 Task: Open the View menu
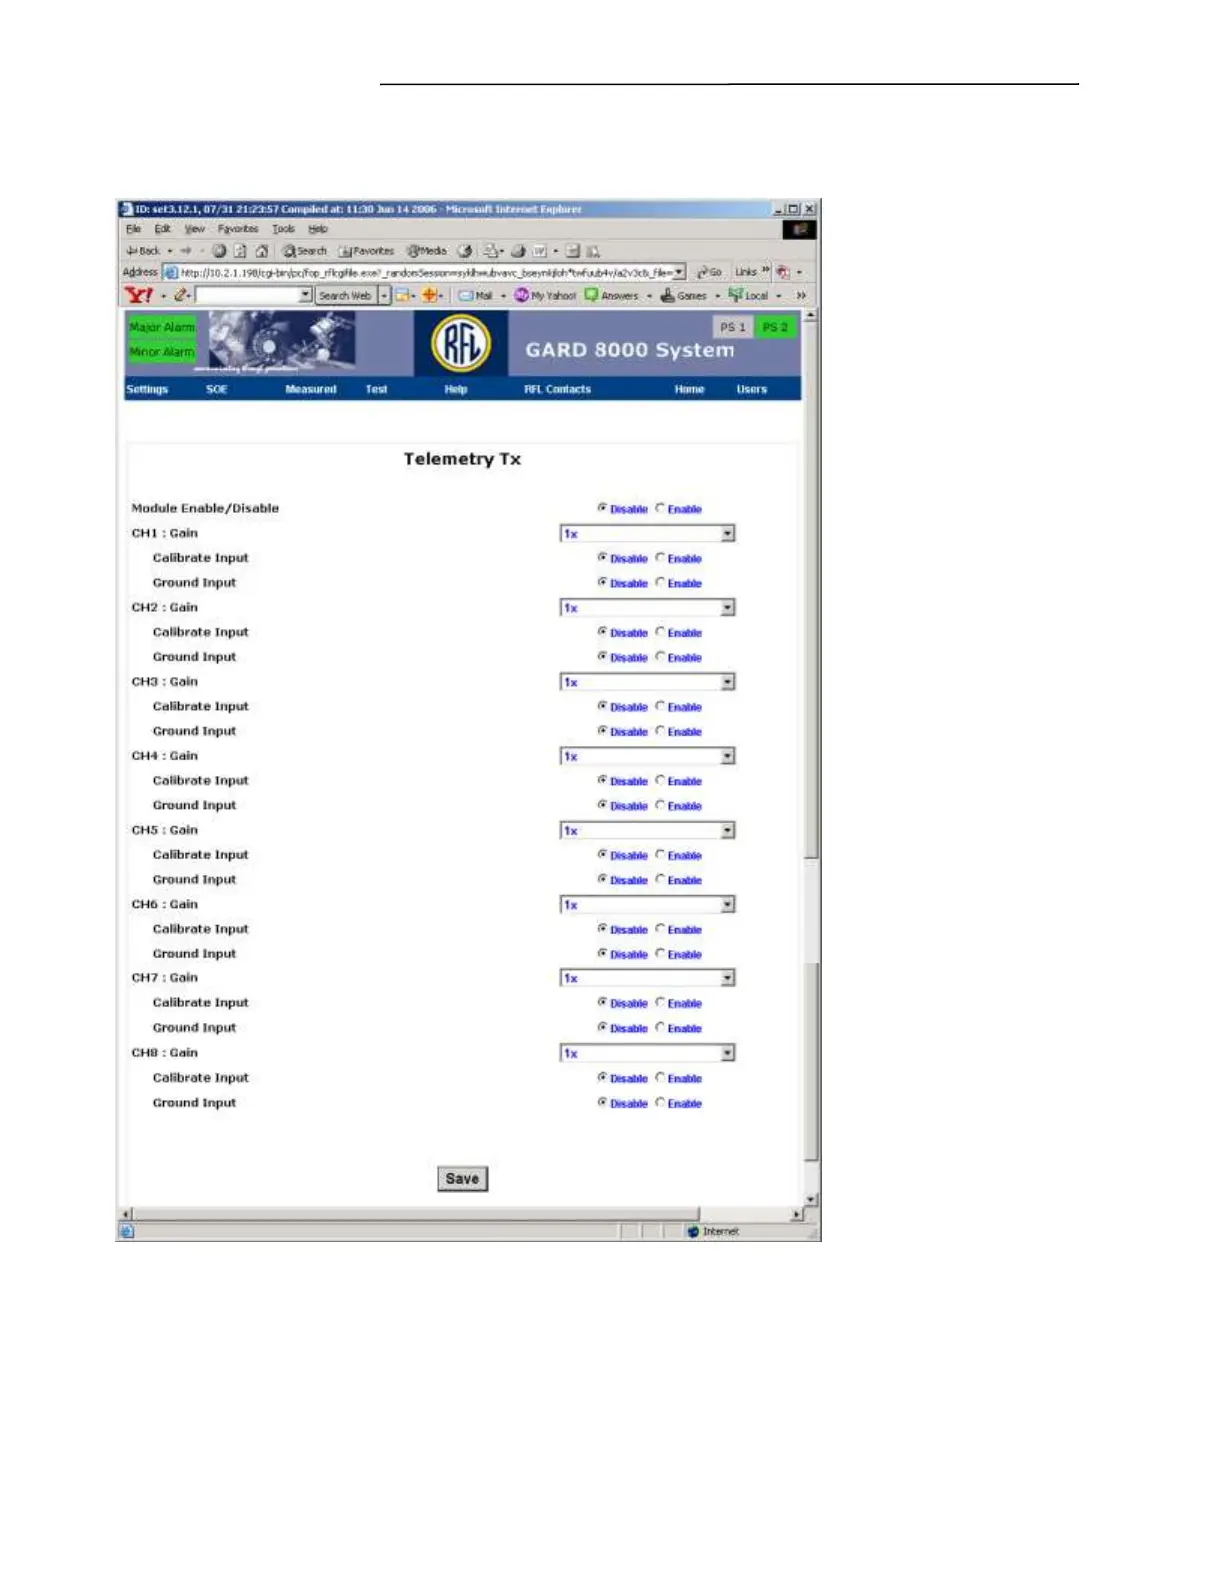194,229
